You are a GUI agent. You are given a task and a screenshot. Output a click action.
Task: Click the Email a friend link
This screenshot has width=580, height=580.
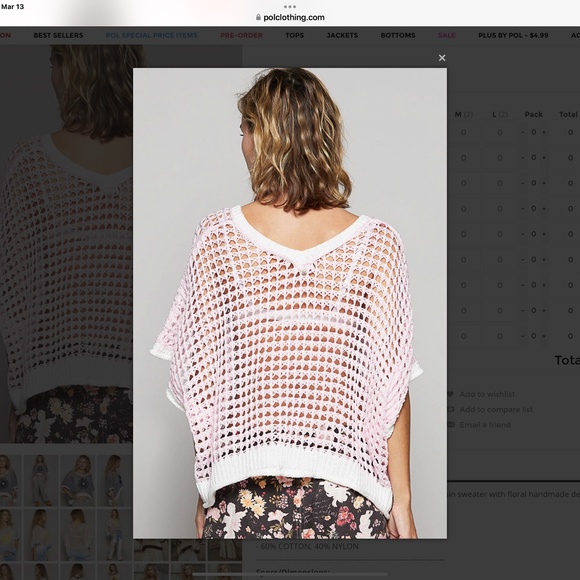[485, 425]
